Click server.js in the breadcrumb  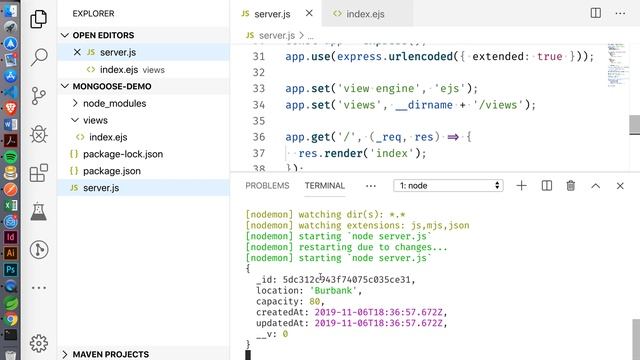pos(276,36)
